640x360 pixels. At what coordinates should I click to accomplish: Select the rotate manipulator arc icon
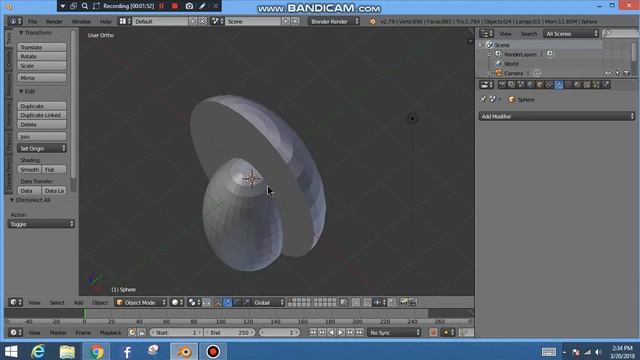point(237,302)
